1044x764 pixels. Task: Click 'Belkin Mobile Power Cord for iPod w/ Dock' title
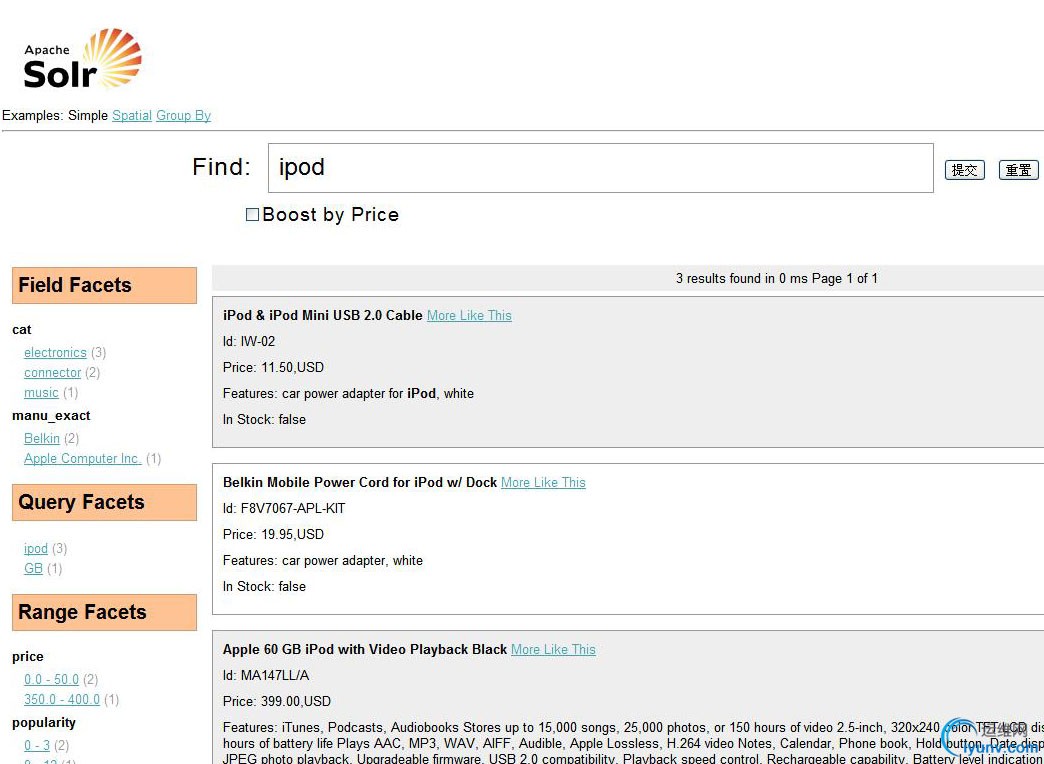[360, 482]
